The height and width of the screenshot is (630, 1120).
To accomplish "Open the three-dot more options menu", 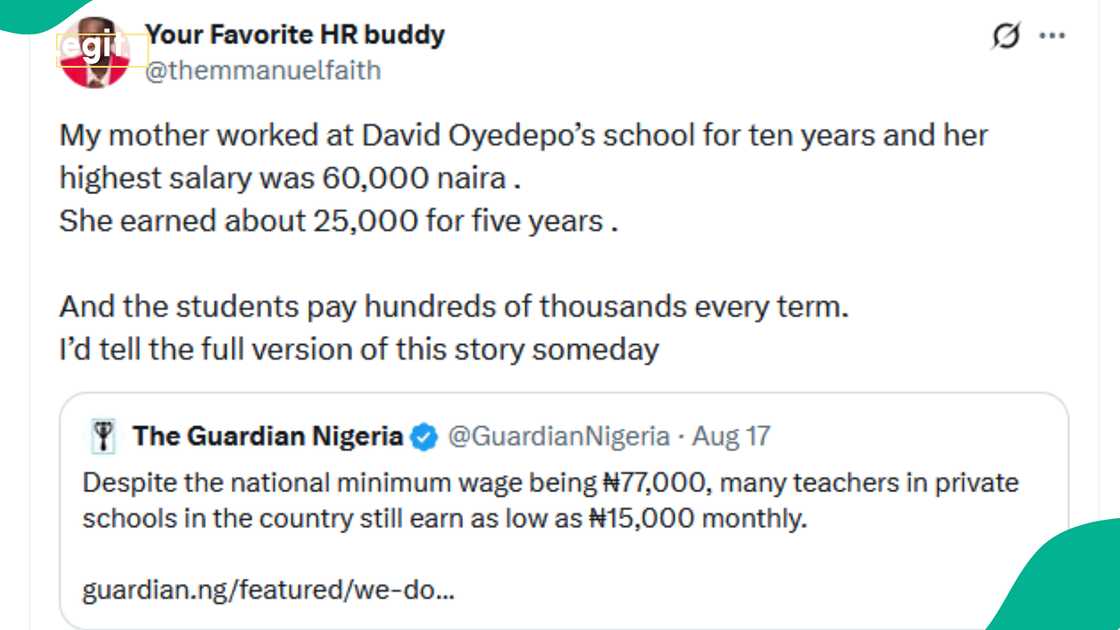I will tap(1052, 37).
